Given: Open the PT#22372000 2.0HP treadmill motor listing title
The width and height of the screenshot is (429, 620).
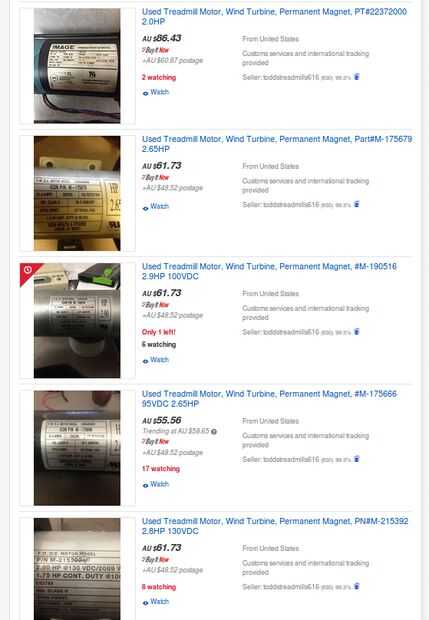Looking at the screenshot, I should (274, 17).
